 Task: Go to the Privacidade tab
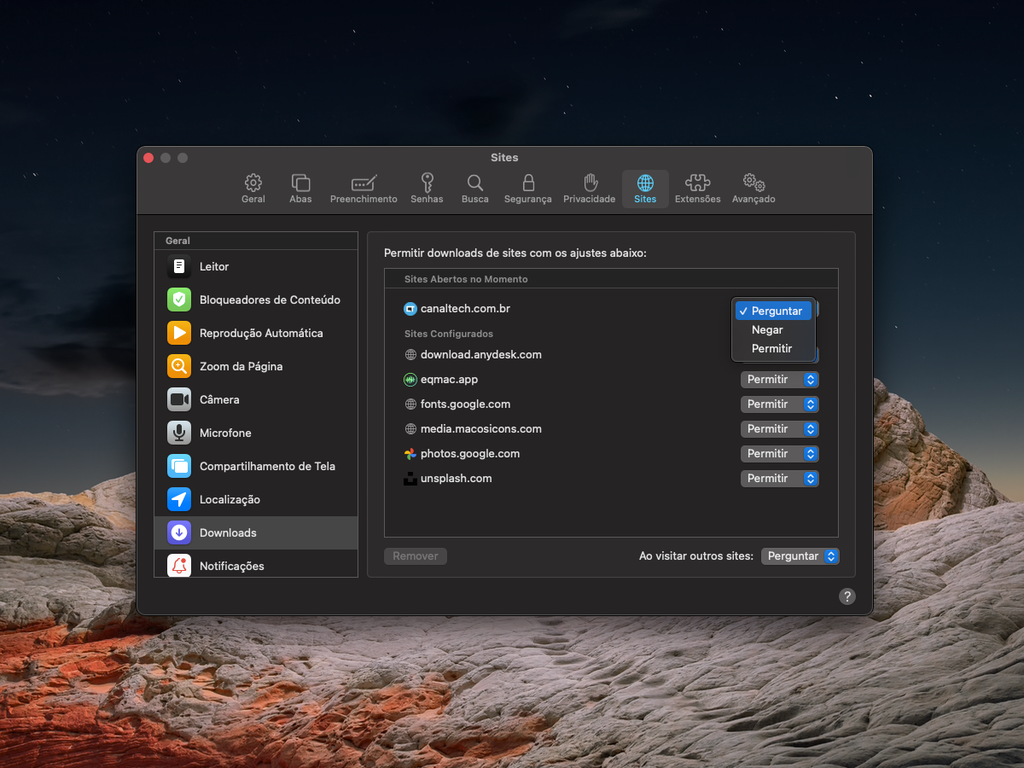tap(589, 189)
